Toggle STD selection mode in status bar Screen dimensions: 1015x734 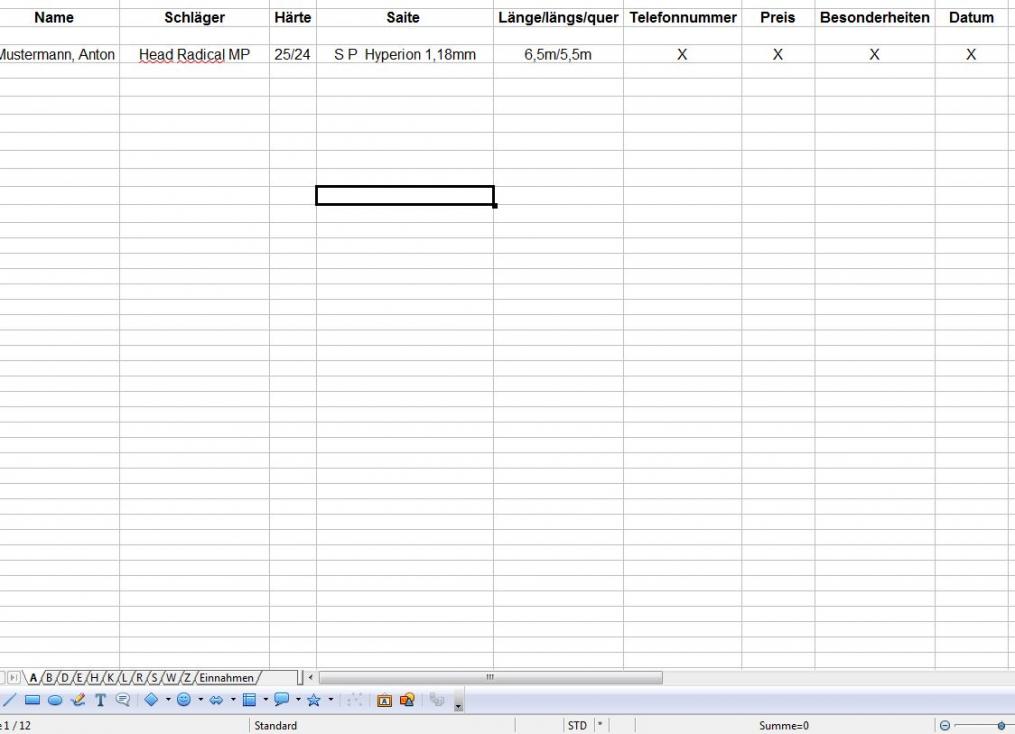577,725
